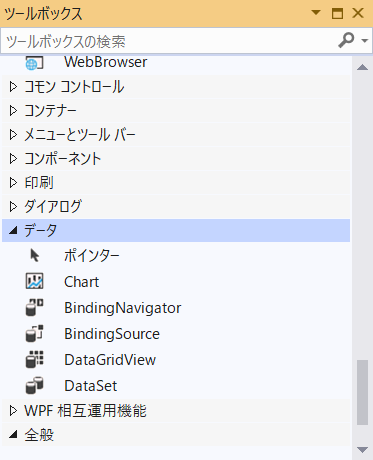Maximize the ツールボックス panel
This screenshot has height=460, width=373.
tap(337, 13)
